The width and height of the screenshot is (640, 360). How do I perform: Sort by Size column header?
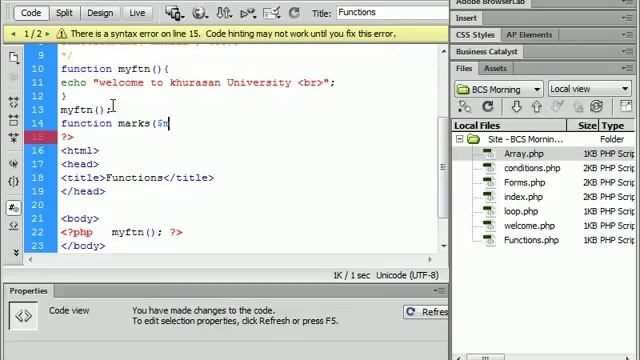(x=583, y=125)
